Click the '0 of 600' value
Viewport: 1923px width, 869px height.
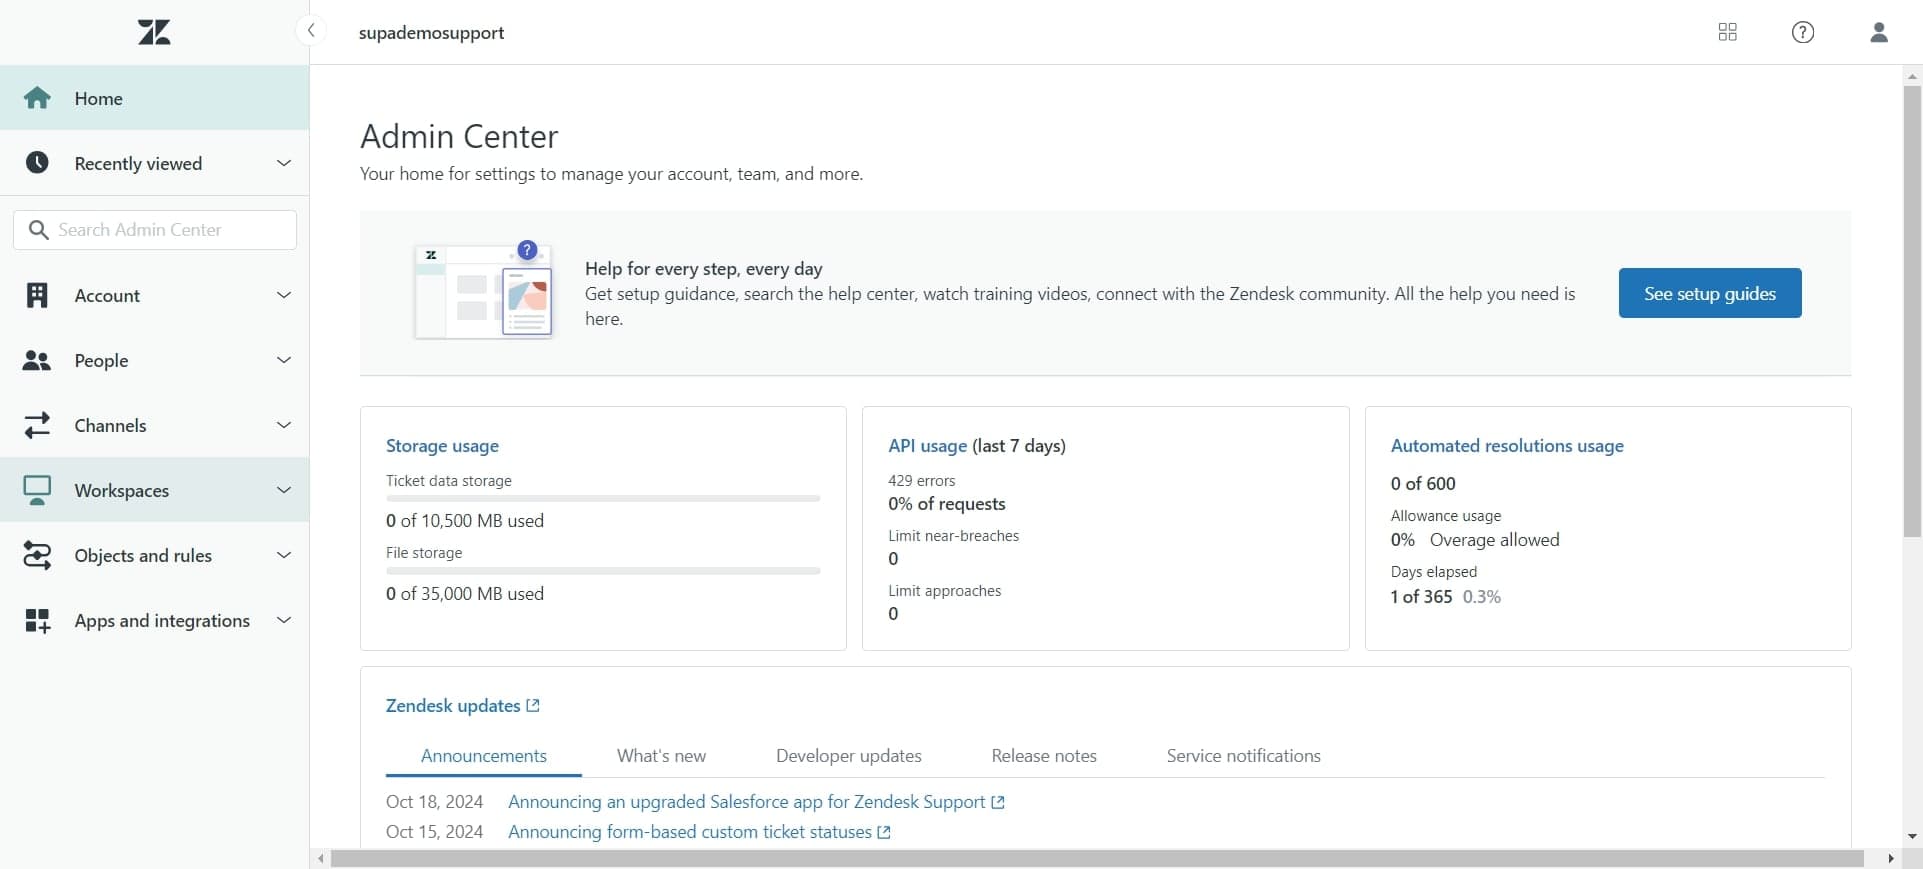point(1423,484)
